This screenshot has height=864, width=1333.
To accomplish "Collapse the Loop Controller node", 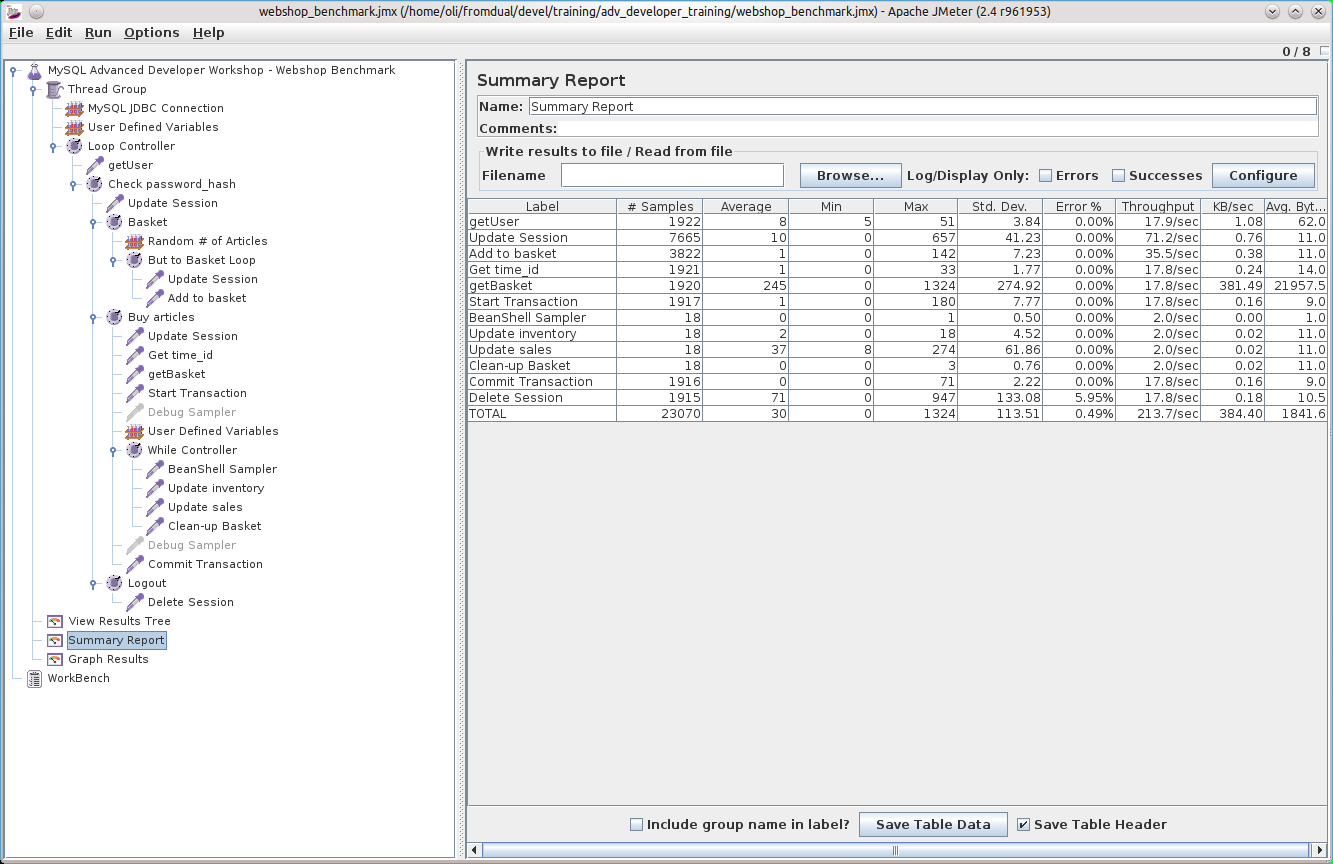I will pos(53,146).
